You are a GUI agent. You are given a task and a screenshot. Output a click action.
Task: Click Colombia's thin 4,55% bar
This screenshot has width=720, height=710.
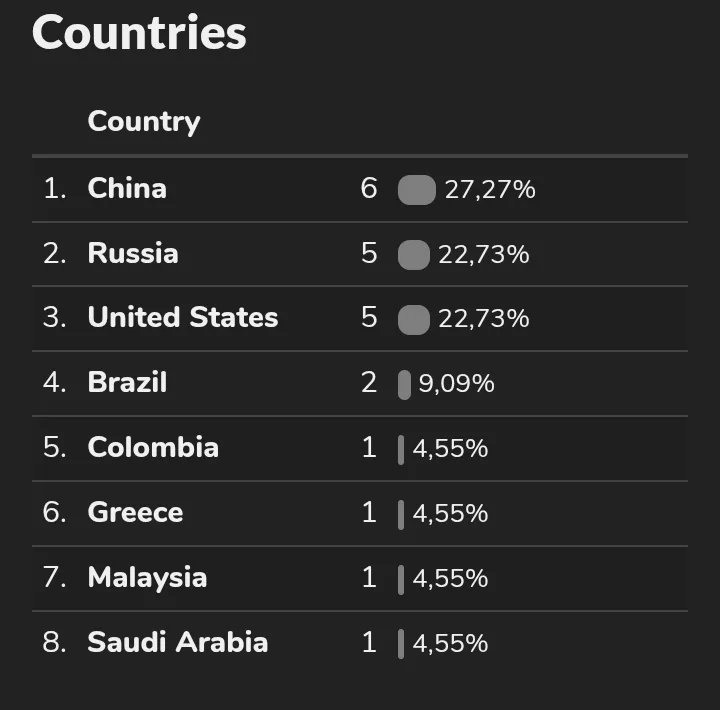[401, 450]
